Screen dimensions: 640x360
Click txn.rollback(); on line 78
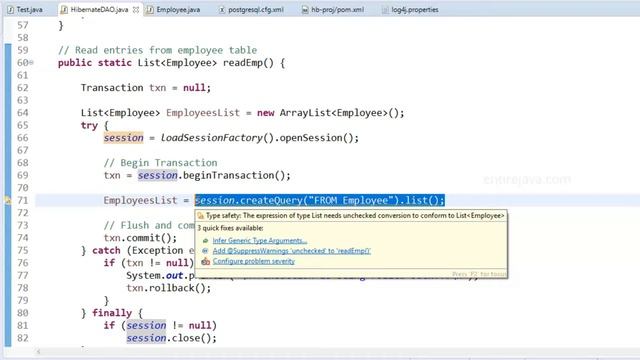(169, 288)
